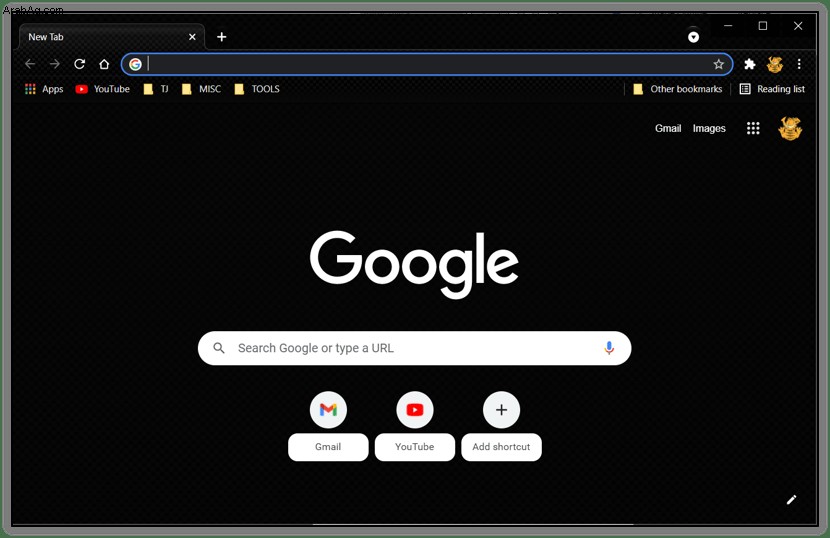The width and height of the screenshot is (830, 538).
Task: Click the Gmail link at top right
Action: [x=668, y=128]
